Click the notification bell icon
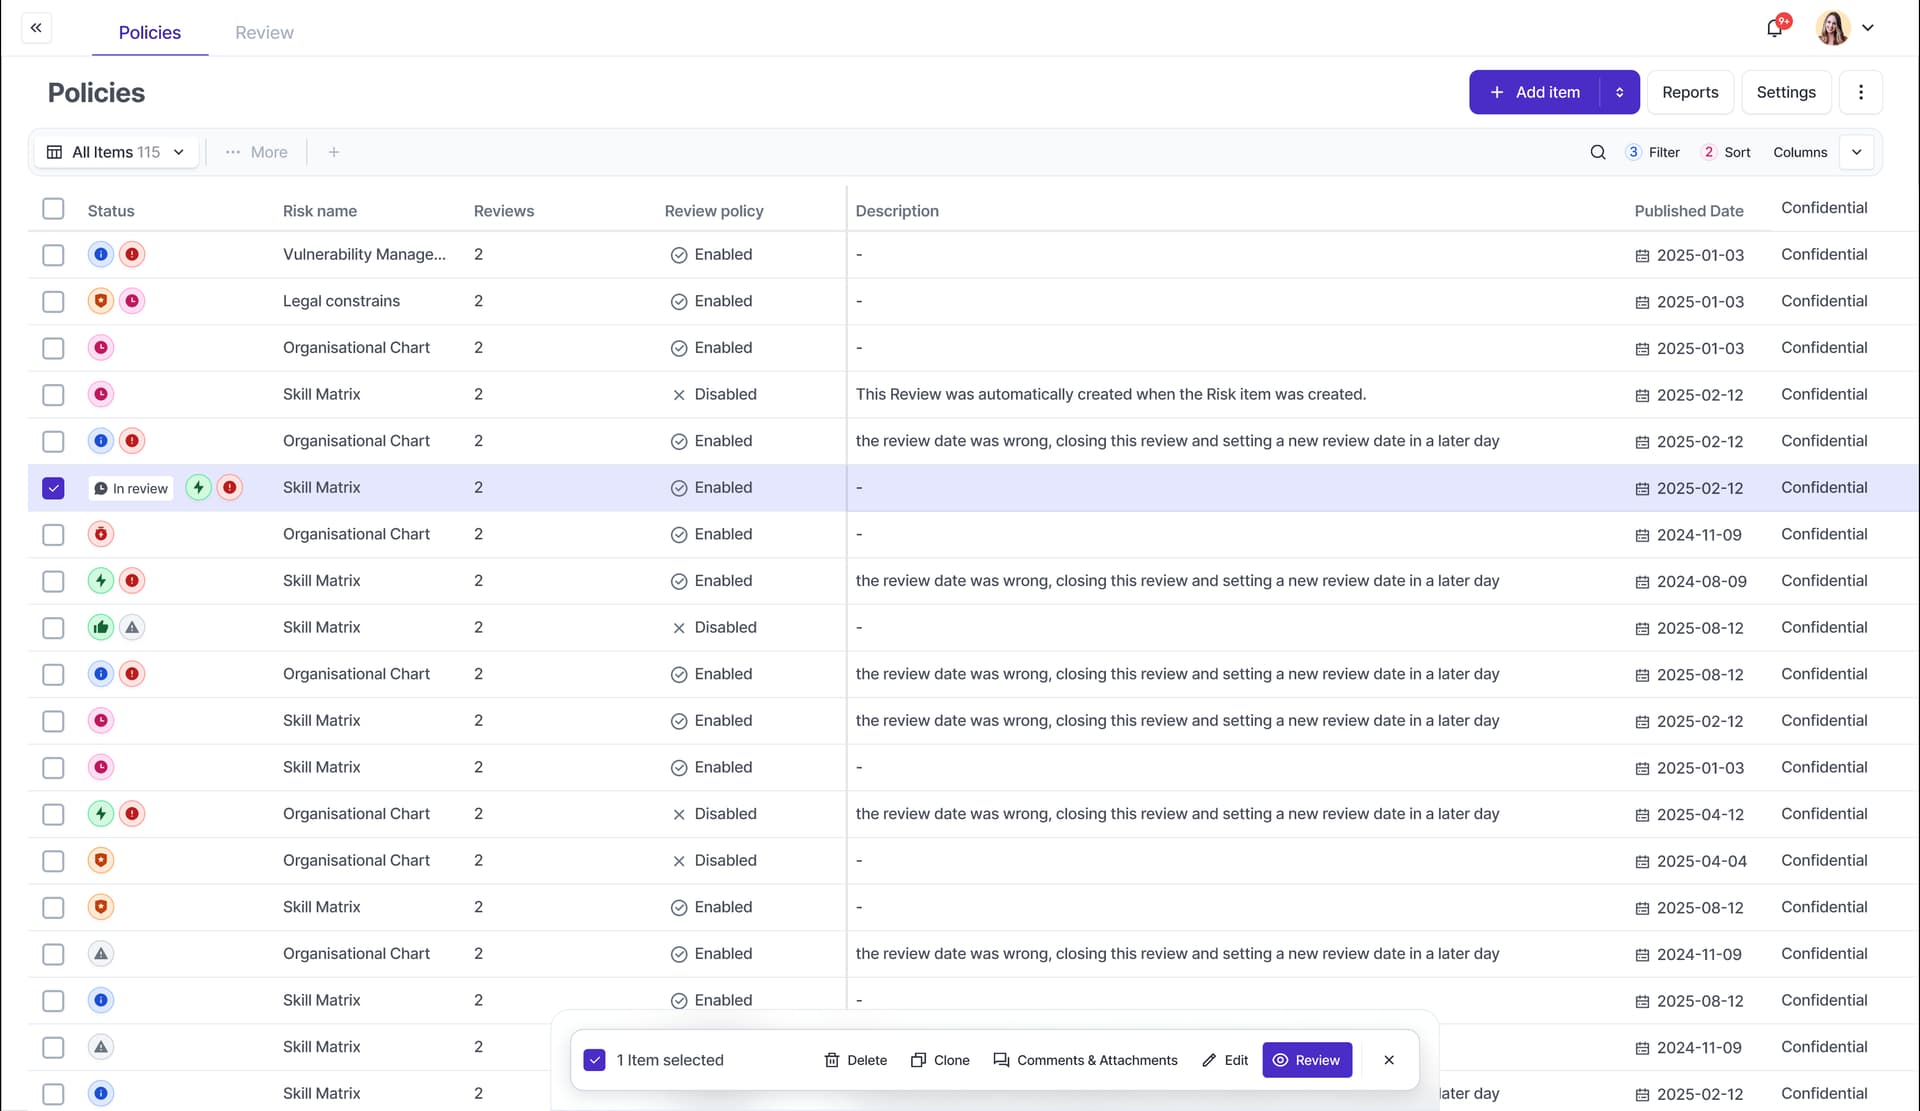Screen dimensions: 1920x1111 click(1775, 28)
